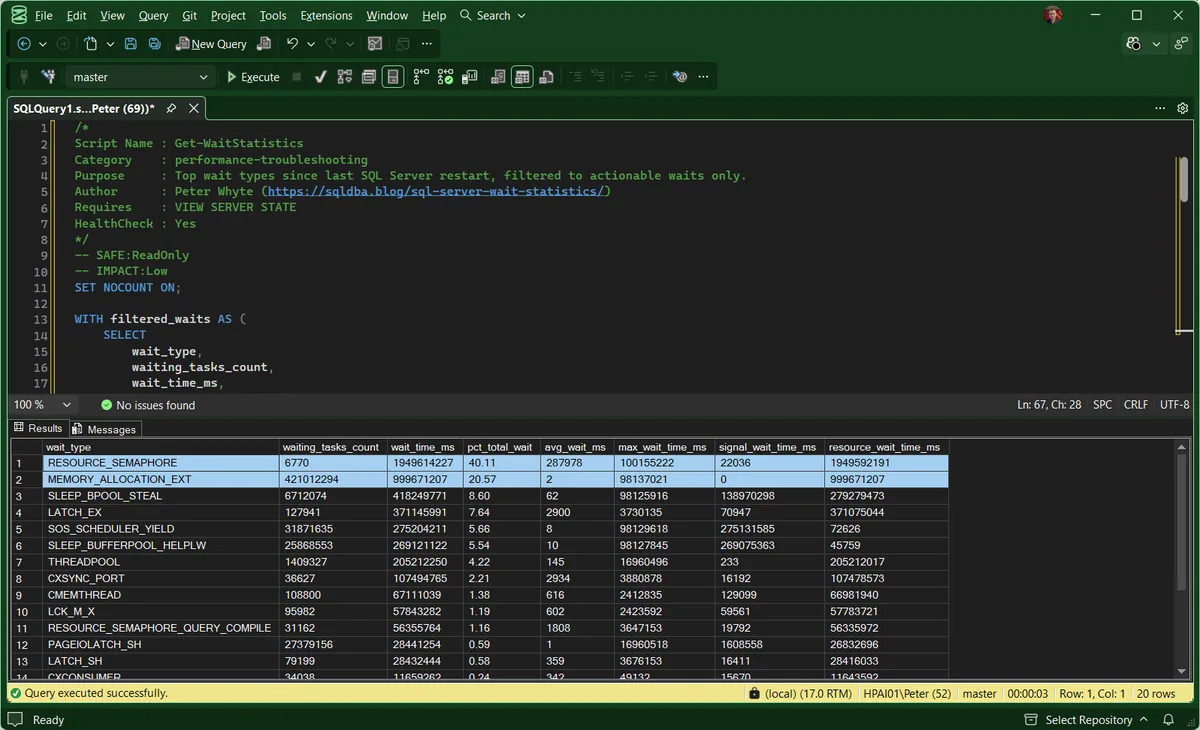The image size is (1200, 730).
Task: Click the Save All icon
Action: pyautogui.click(x=154, y=44)
